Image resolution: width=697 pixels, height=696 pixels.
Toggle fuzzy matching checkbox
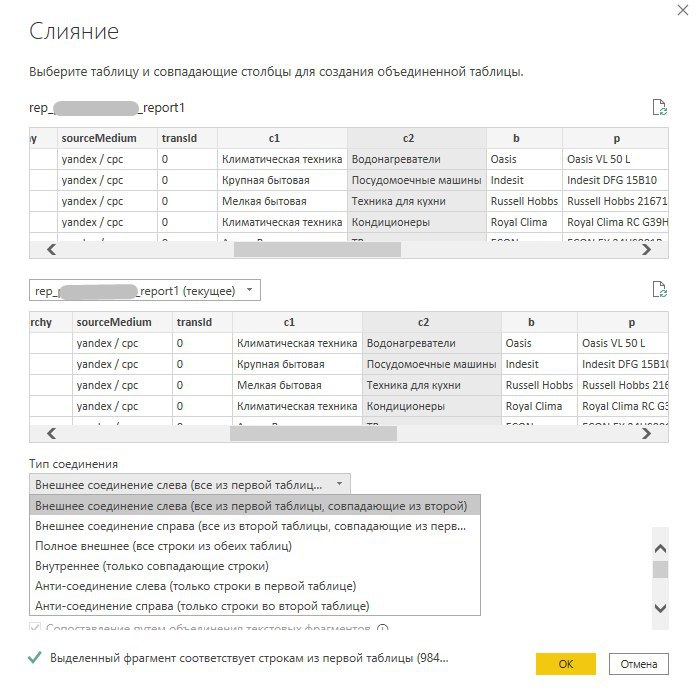click(x=35, y=628)
